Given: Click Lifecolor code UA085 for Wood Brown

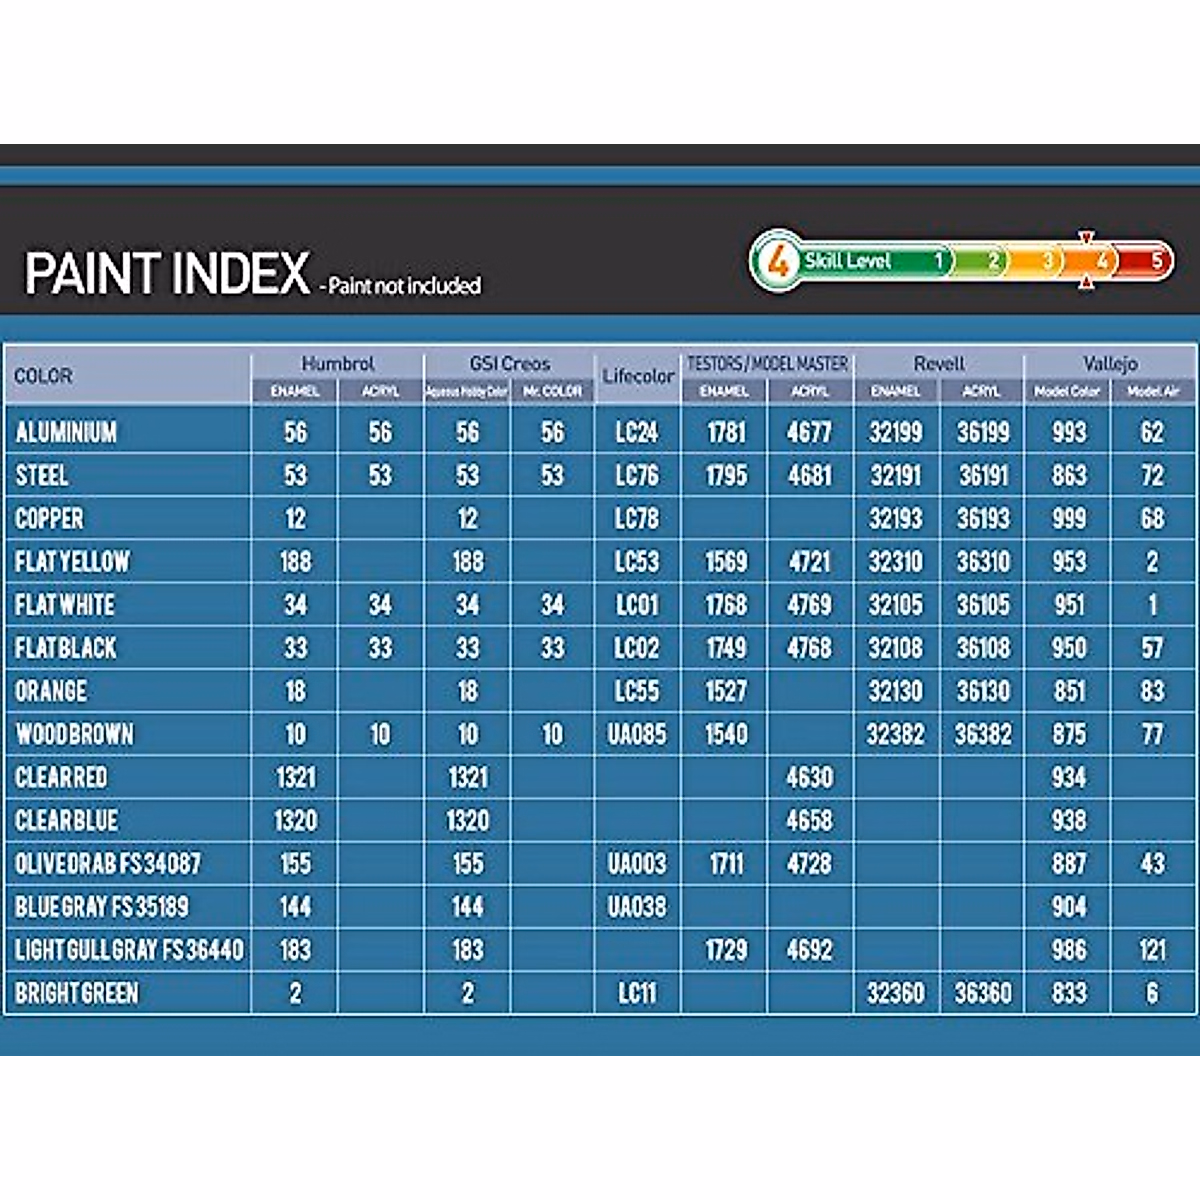Looking at the screenshot, I should [637, 734].
